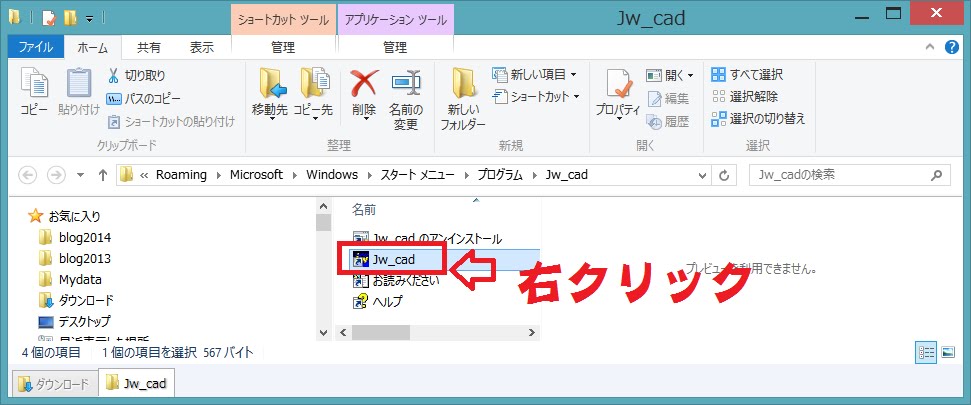The height and width of the screenshot is (405, 971).
Task: Expand the hidden path chevron «
Action: pyautogui.click(x=144, y=175)
